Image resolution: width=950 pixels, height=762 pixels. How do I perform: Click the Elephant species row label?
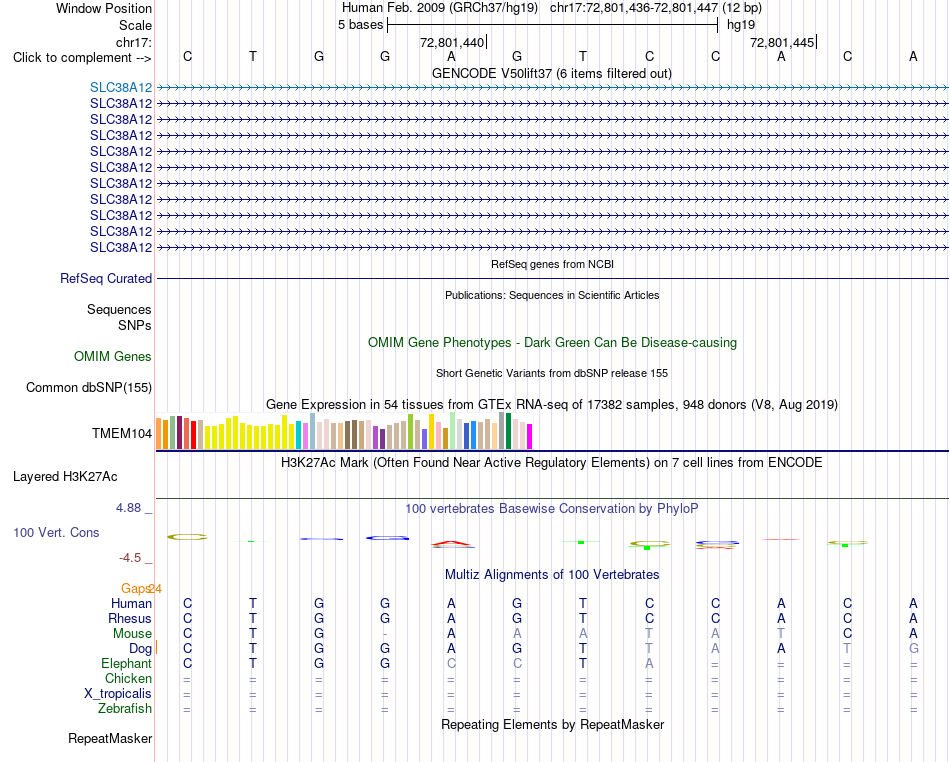click(126, 664)
